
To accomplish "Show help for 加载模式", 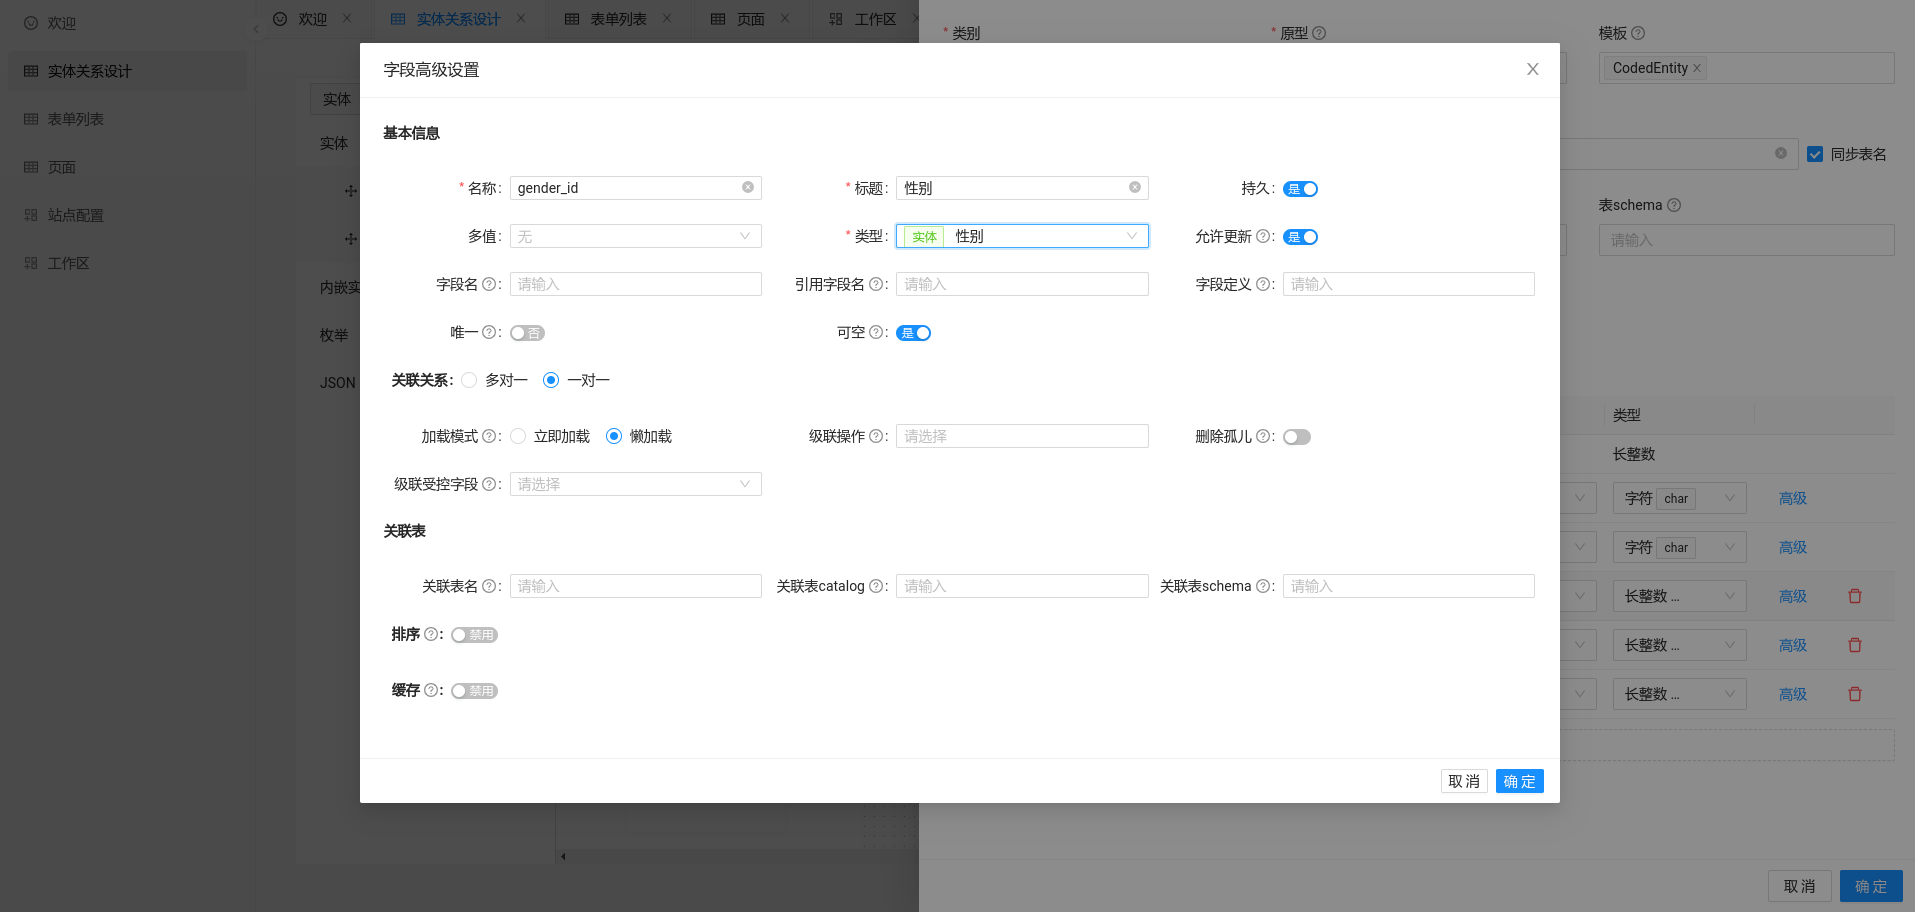I will (489, 437).
